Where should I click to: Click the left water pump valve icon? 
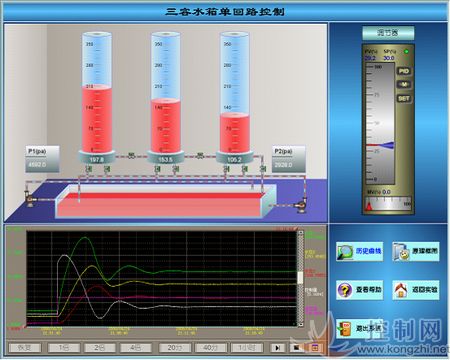coord(29,199)
